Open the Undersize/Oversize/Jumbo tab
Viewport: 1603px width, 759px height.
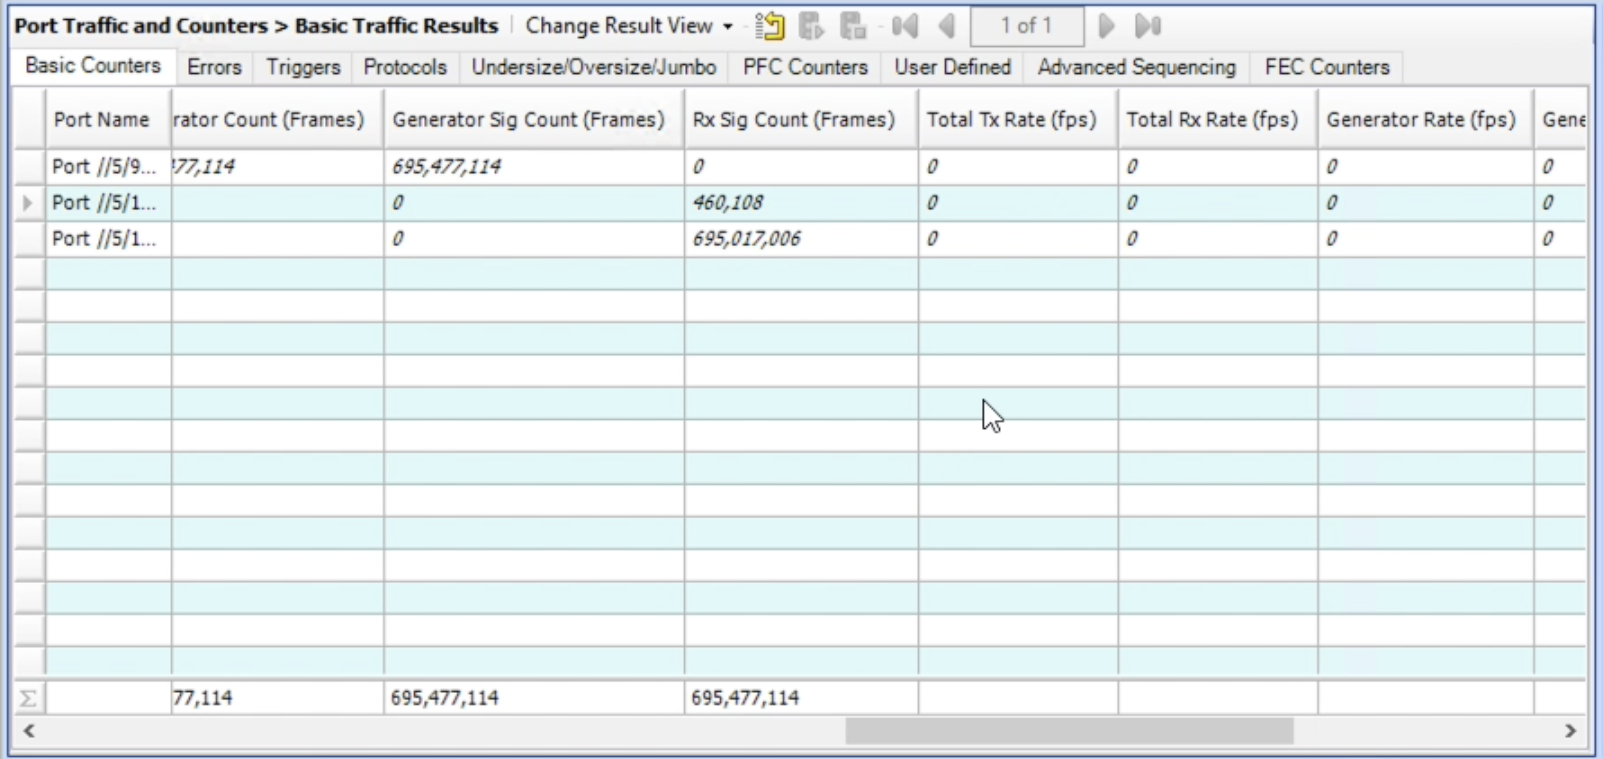point(594,67)
